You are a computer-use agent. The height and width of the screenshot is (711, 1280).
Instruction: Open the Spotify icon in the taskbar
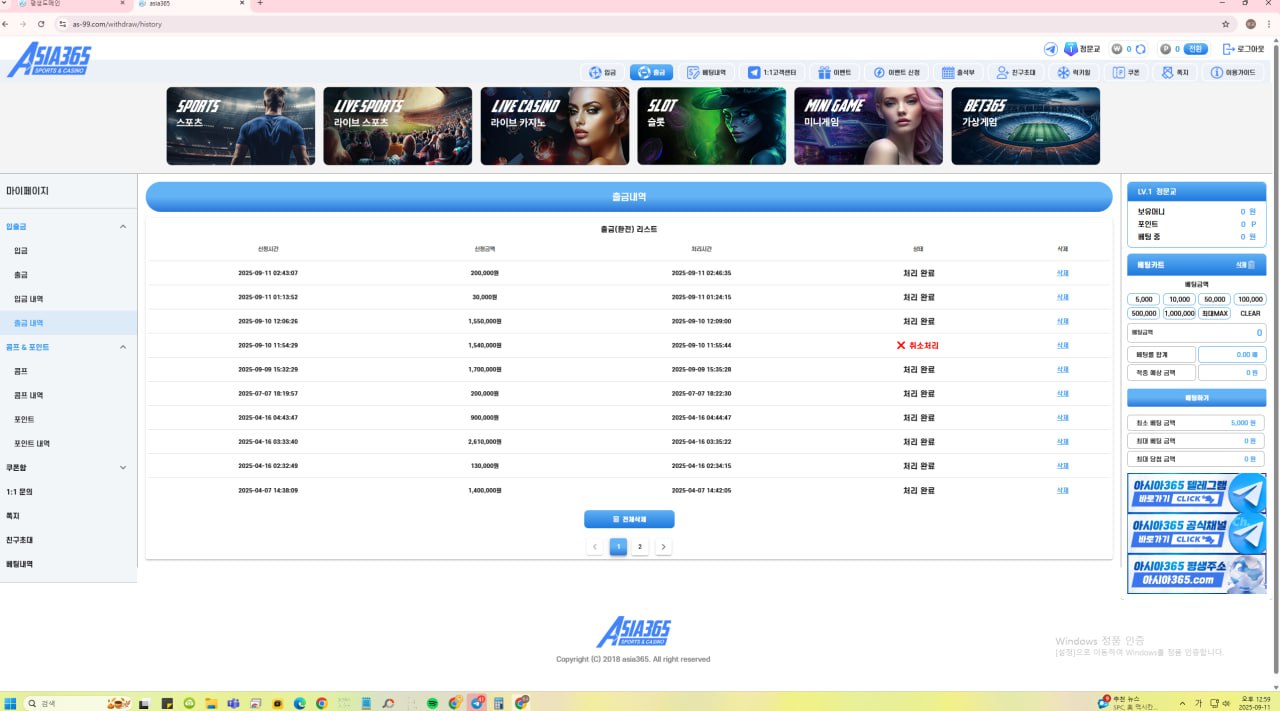pyautogui.click(x=432, y=703)
